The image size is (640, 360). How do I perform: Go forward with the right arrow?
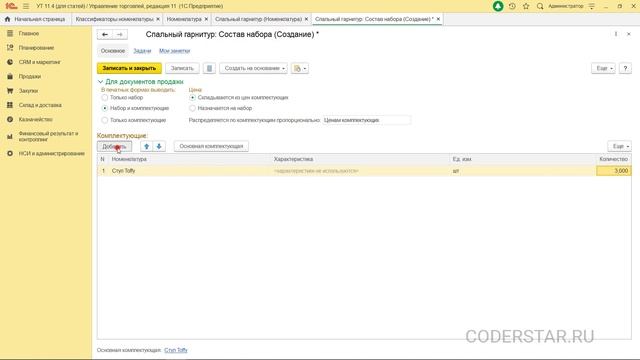pos(120,35)
